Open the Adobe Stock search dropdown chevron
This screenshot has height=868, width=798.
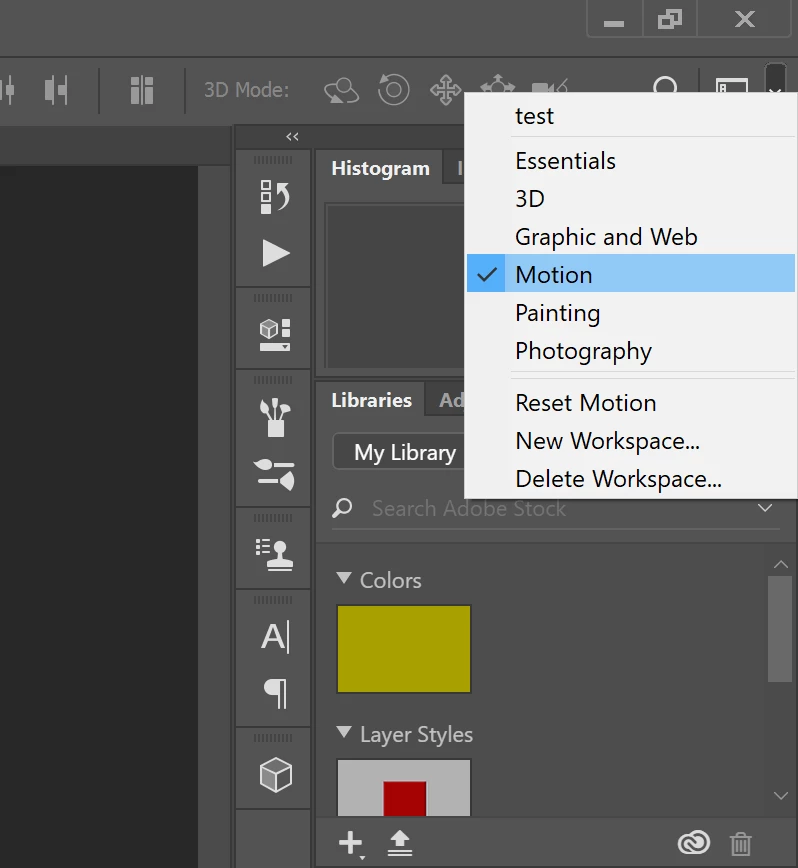click(765, 508)
